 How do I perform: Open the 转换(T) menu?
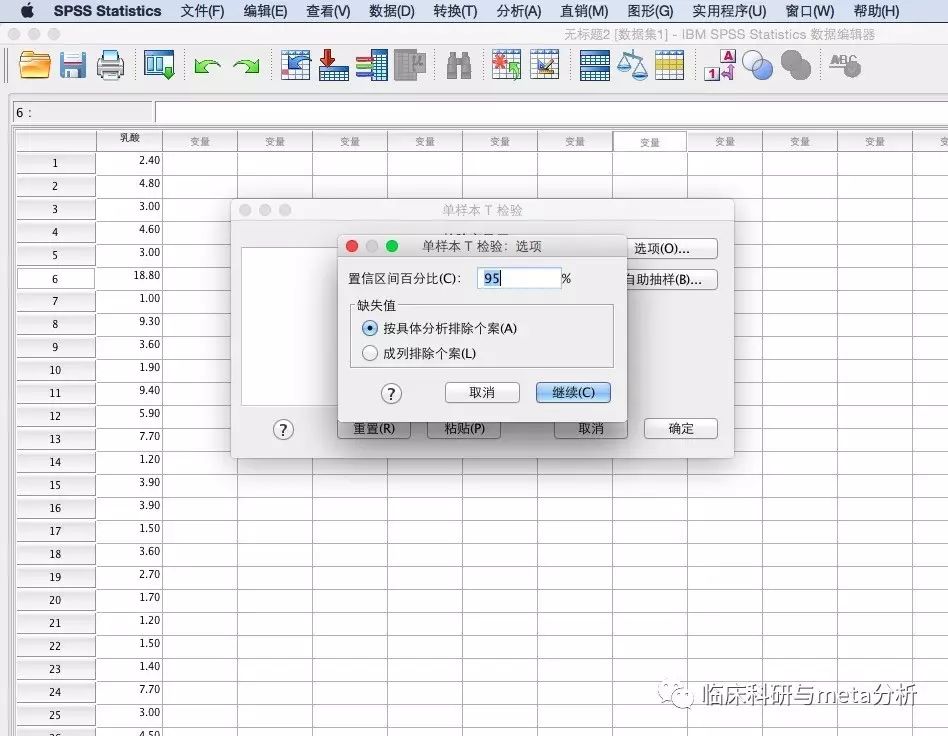tap(455, 11)
